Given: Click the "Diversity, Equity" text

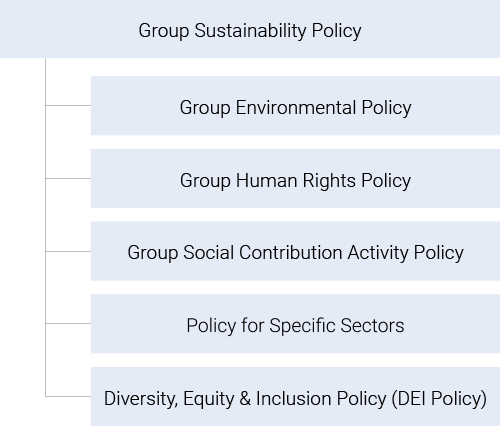Looking at the screenshot, I should tap(169, 399).
